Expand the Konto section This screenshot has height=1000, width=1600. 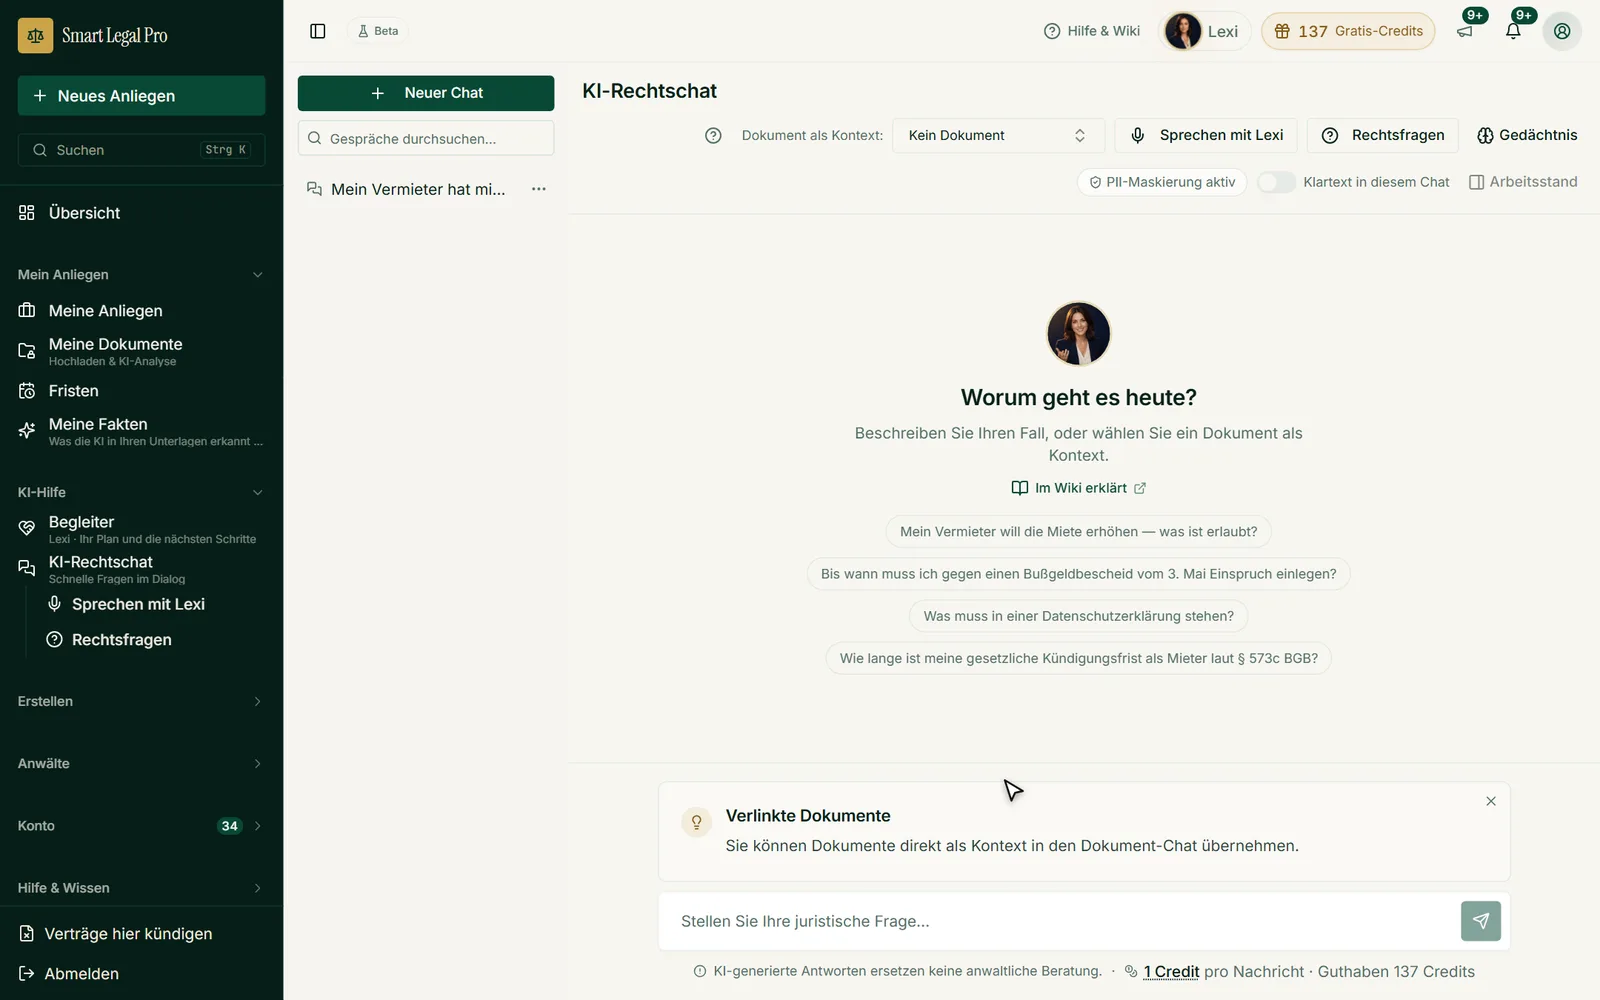[141, 826]
